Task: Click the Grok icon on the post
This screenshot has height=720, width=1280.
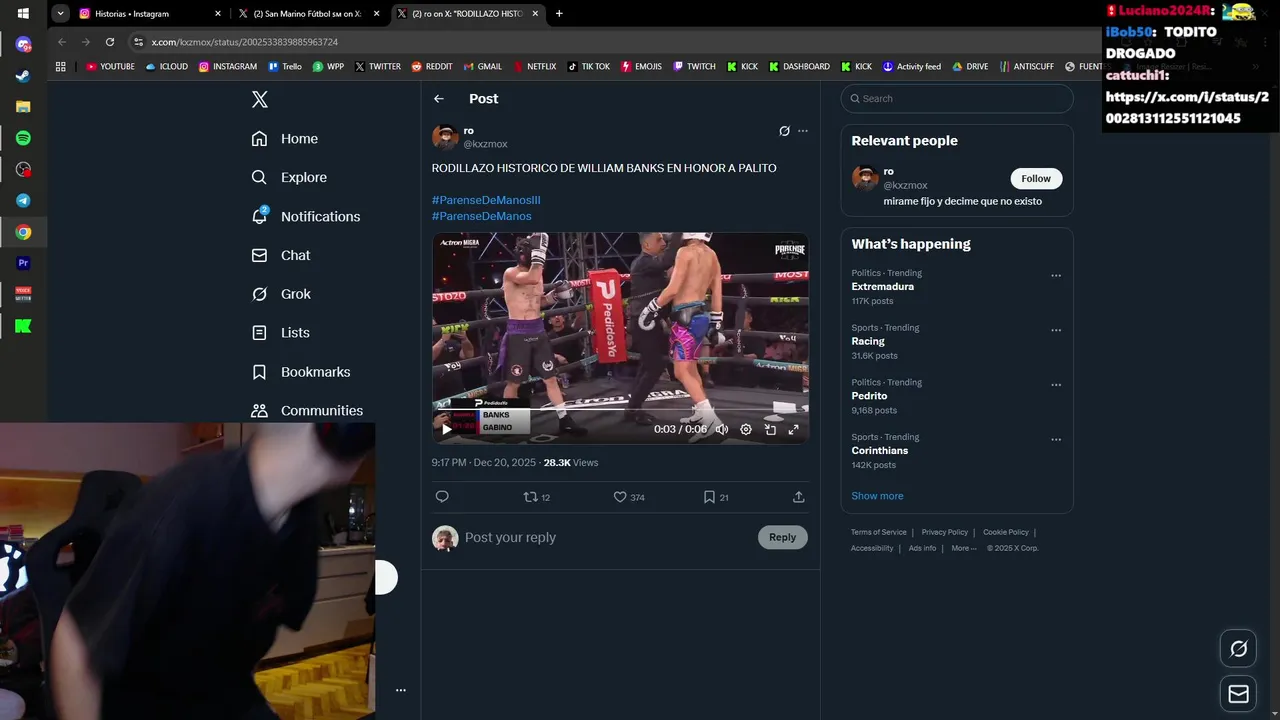Action: tap(785, 131)
